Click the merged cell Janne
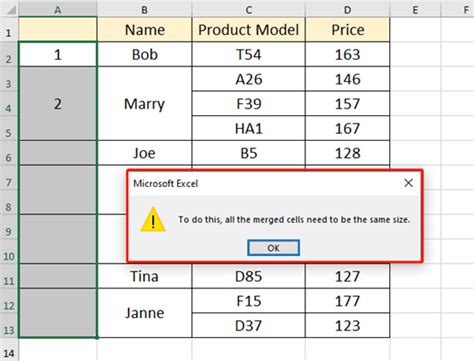This screenshot has width=474, height=361. pos(144,313)
